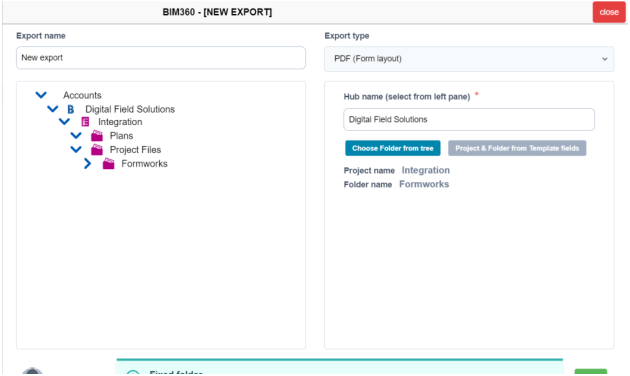
Task: Click the Integration project name value
Action: click(425, 170)
